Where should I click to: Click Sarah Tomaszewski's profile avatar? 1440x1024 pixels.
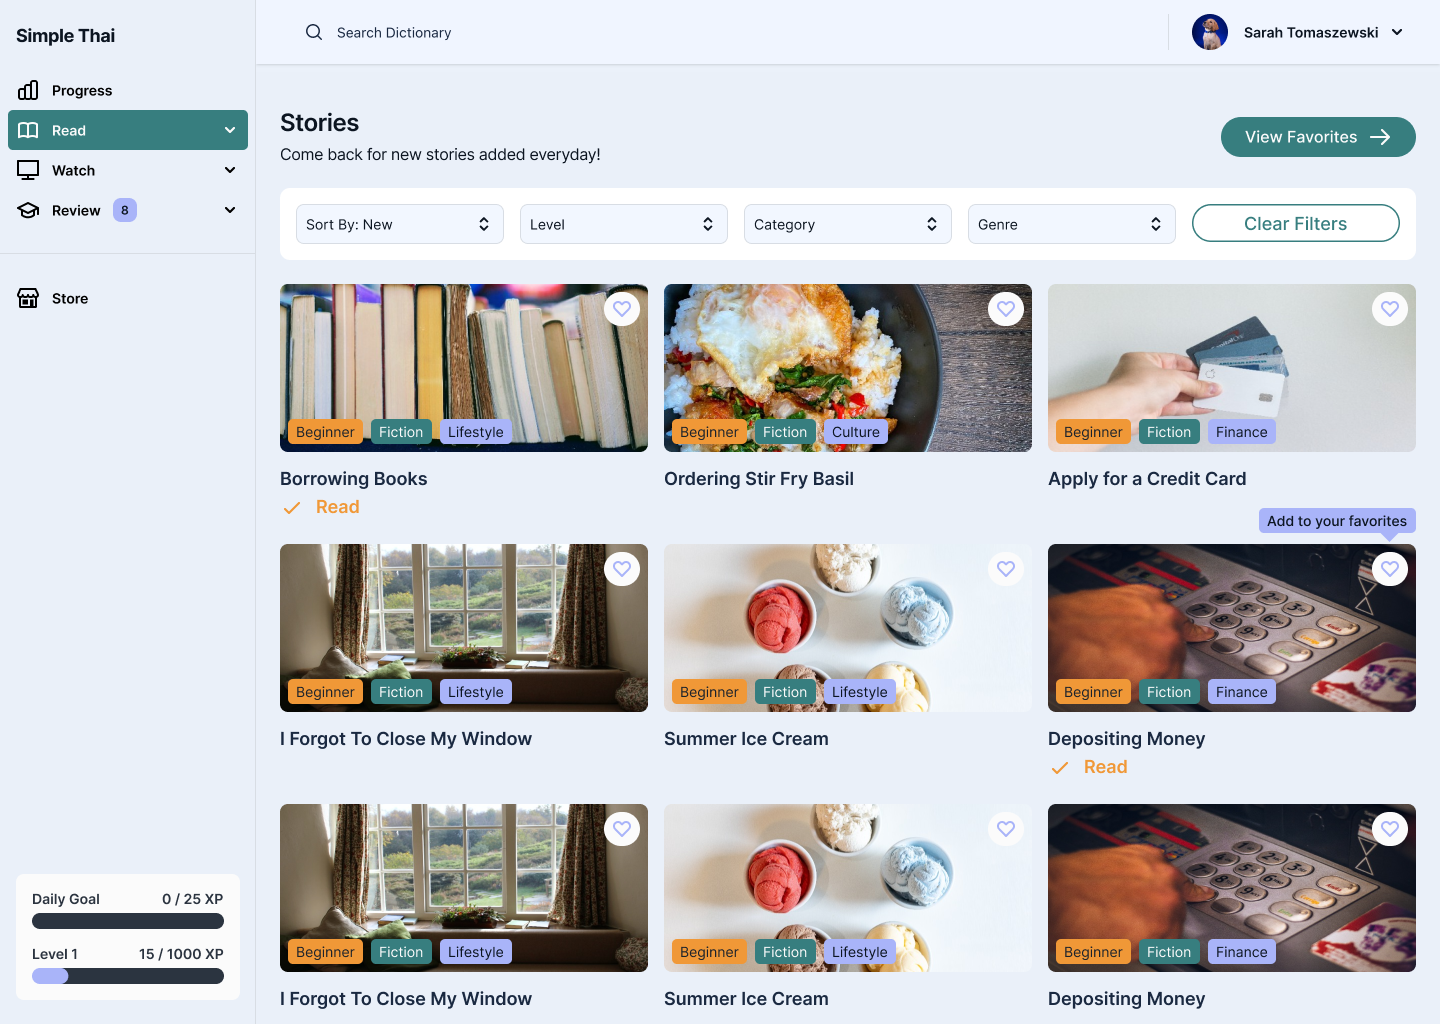point(1209,32)
